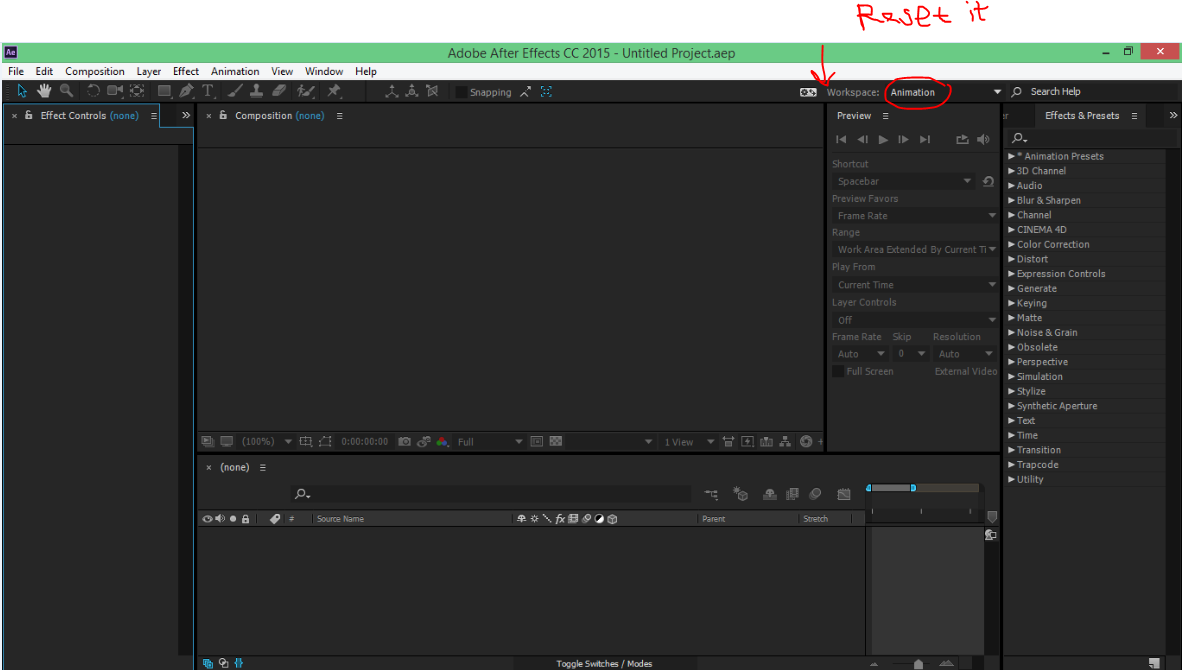
Task: Select the Unified Camera tool
Action: click(x=115, y=91)
